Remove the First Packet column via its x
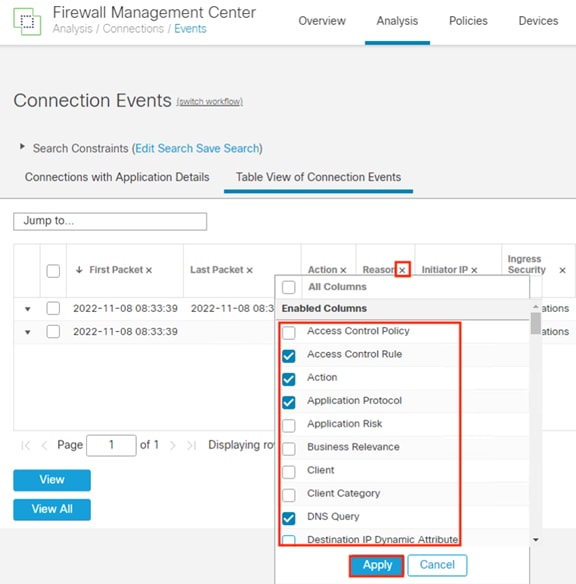The width and height of the screenshot is (576, 584). (149, 270)
